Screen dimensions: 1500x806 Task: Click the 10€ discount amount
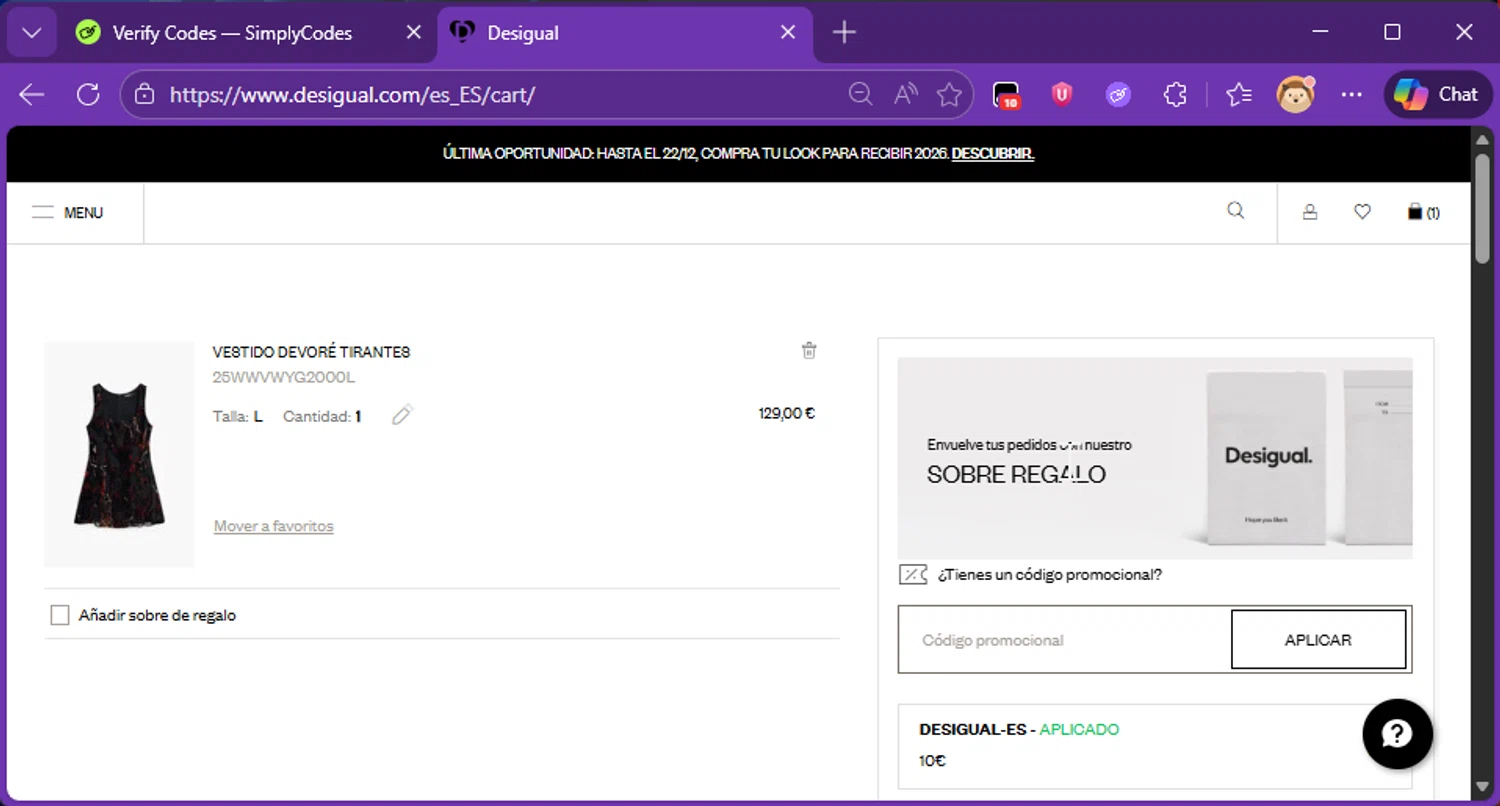click(x=932, y=761)
